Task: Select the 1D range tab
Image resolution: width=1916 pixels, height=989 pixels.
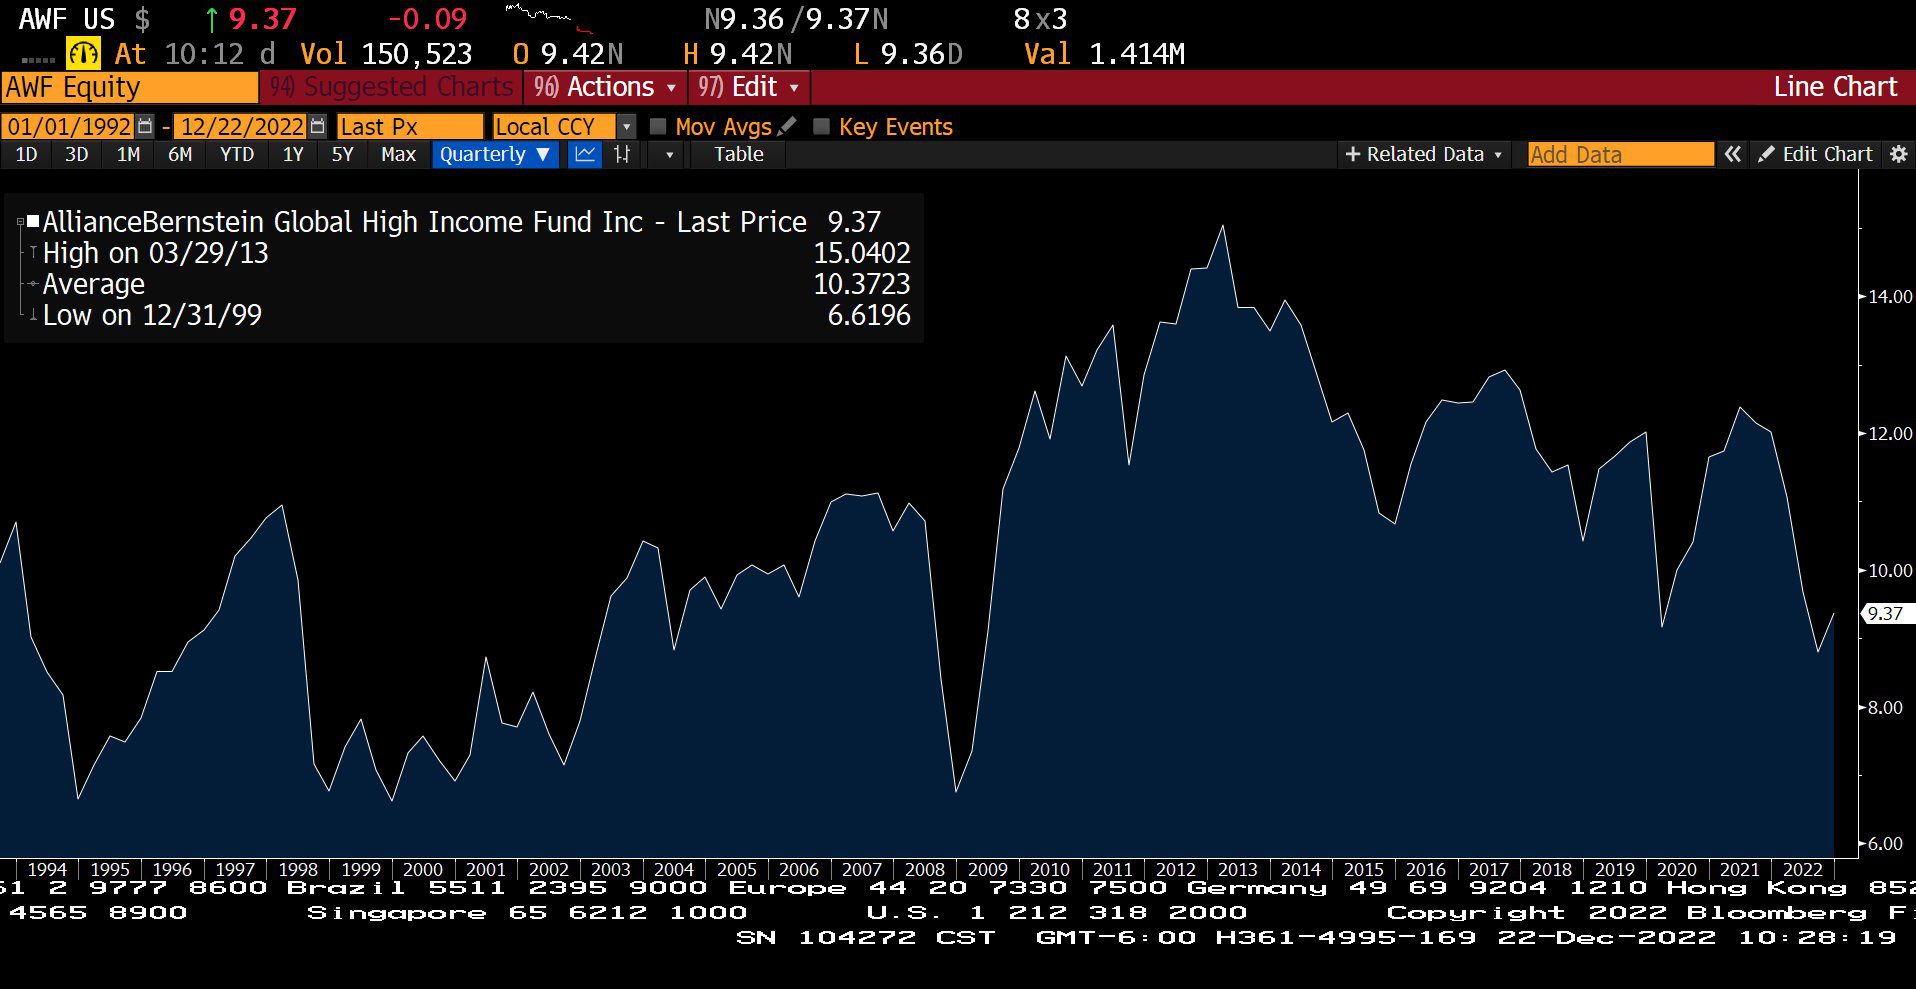Action: pos(26,154)
